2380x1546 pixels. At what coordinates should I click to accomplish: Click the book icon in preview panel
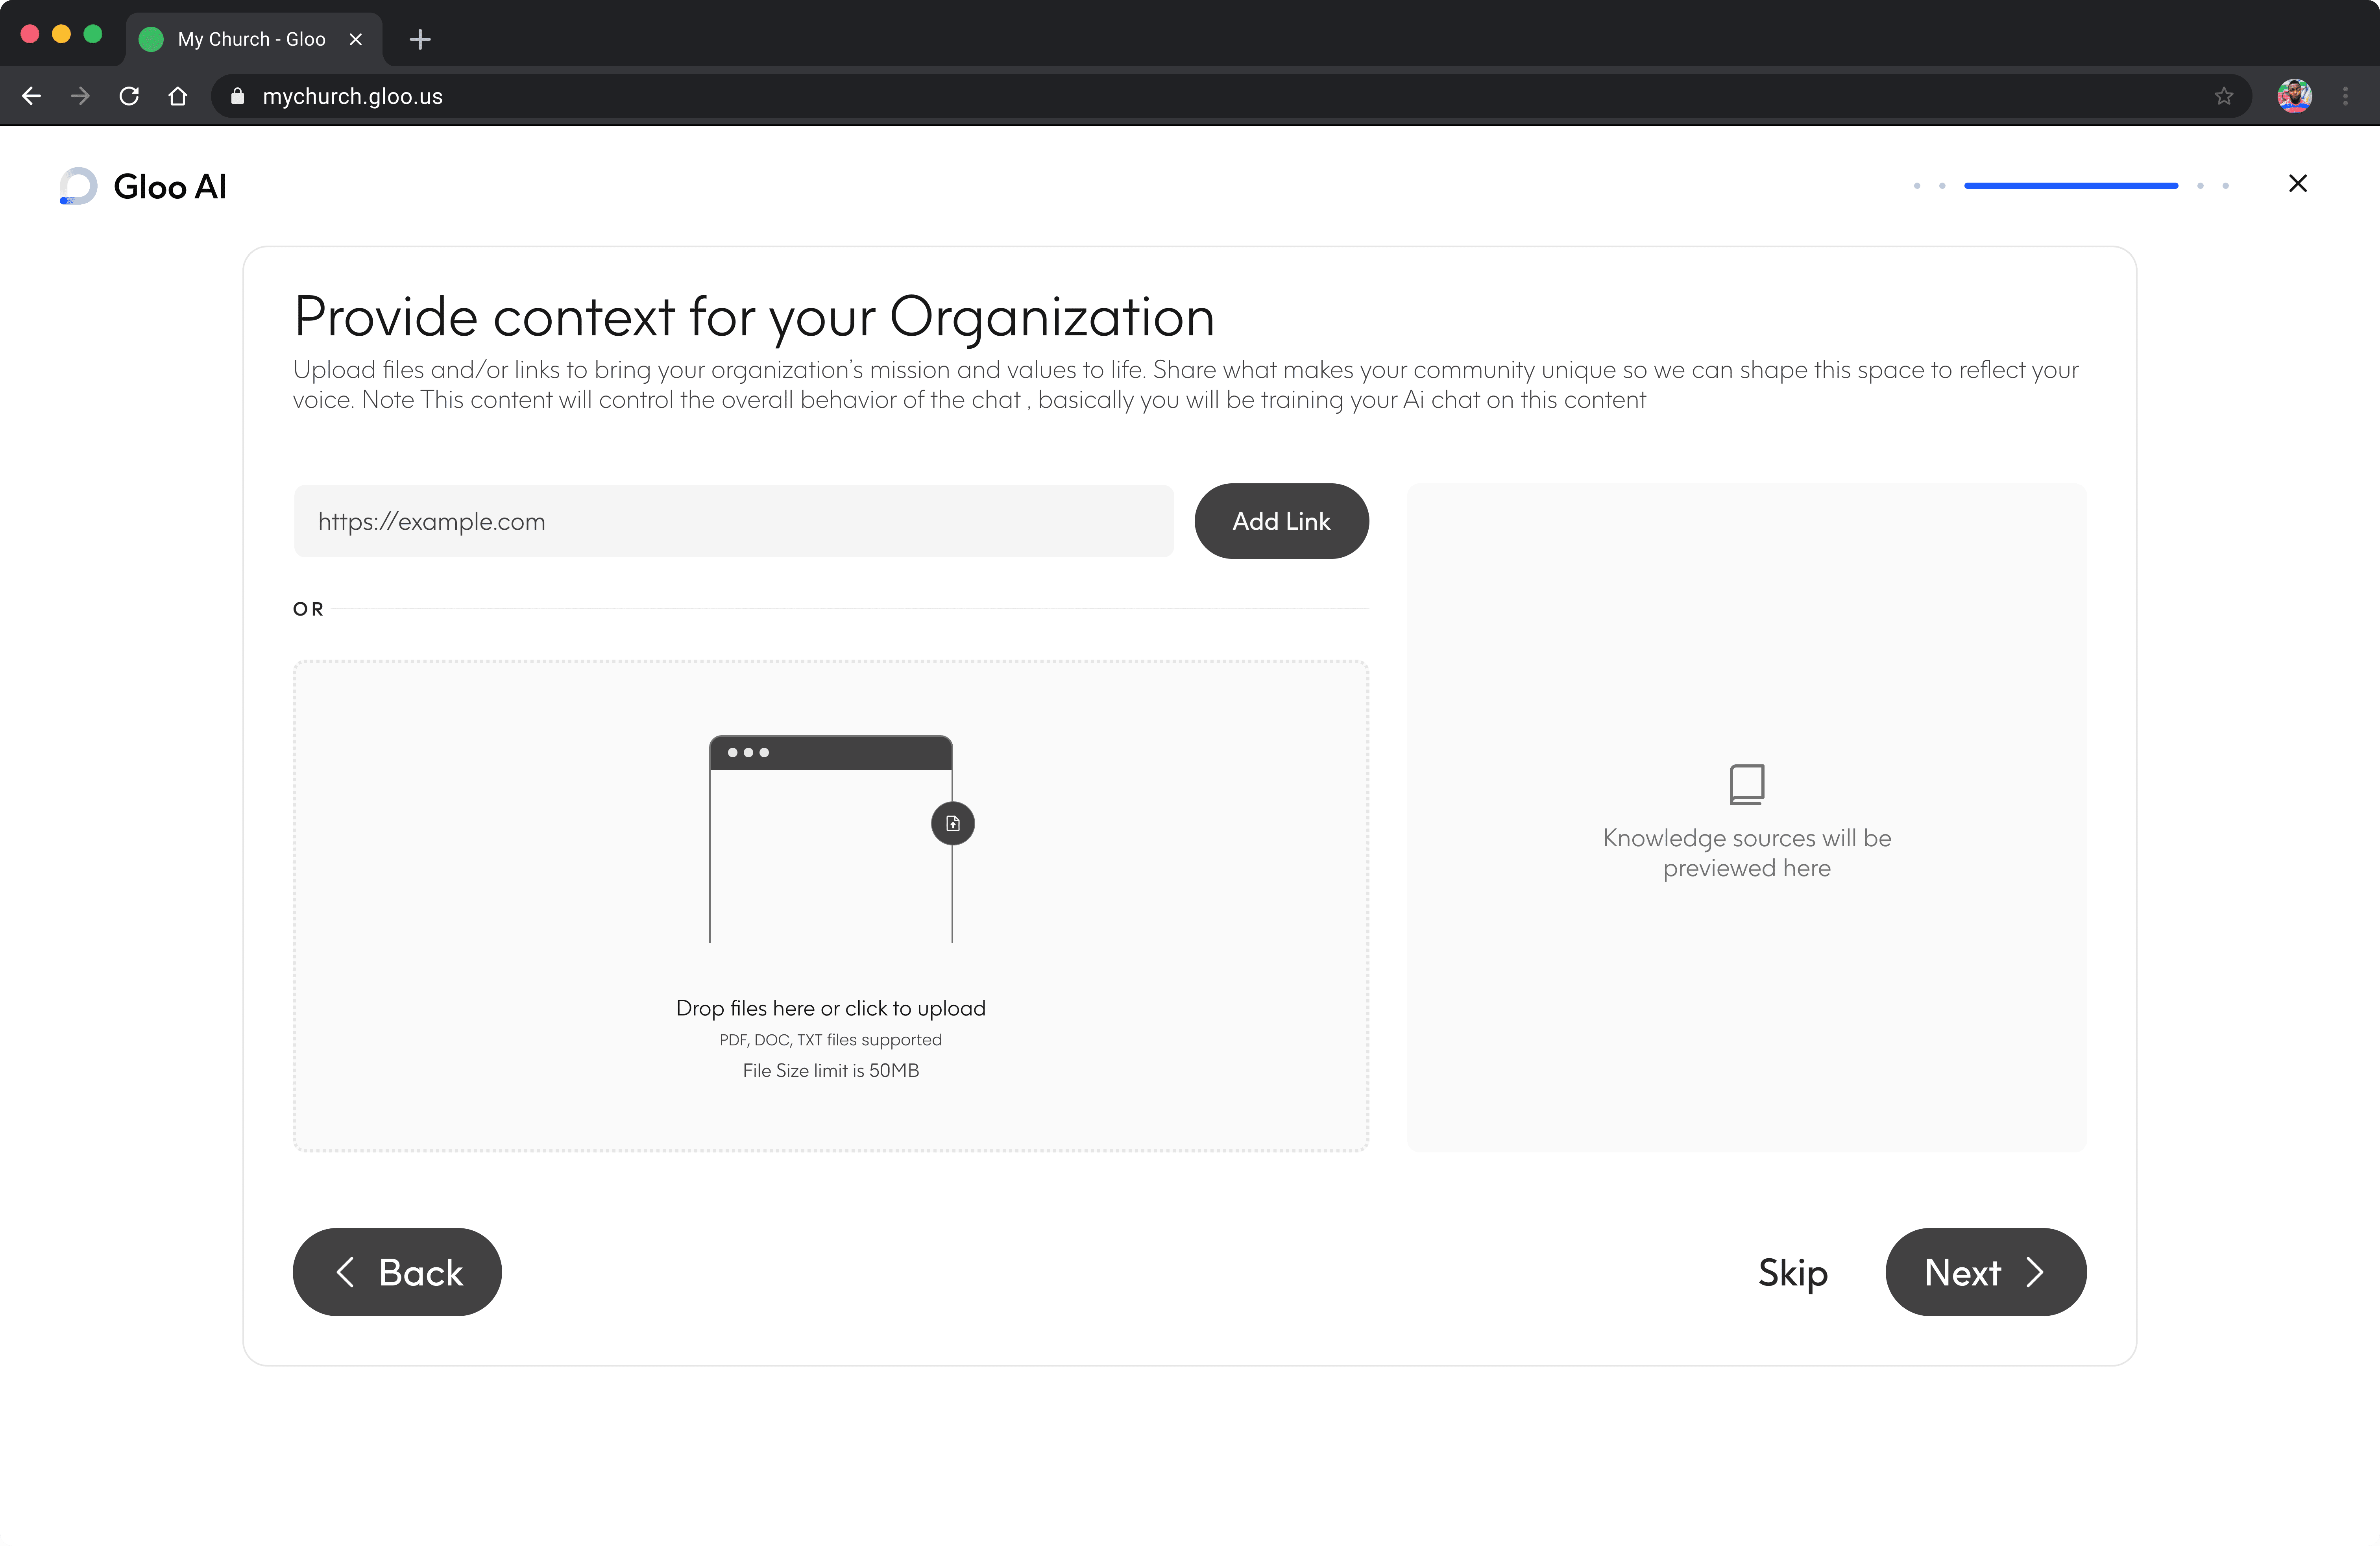pyautogui.click(x=1746, y=784)
